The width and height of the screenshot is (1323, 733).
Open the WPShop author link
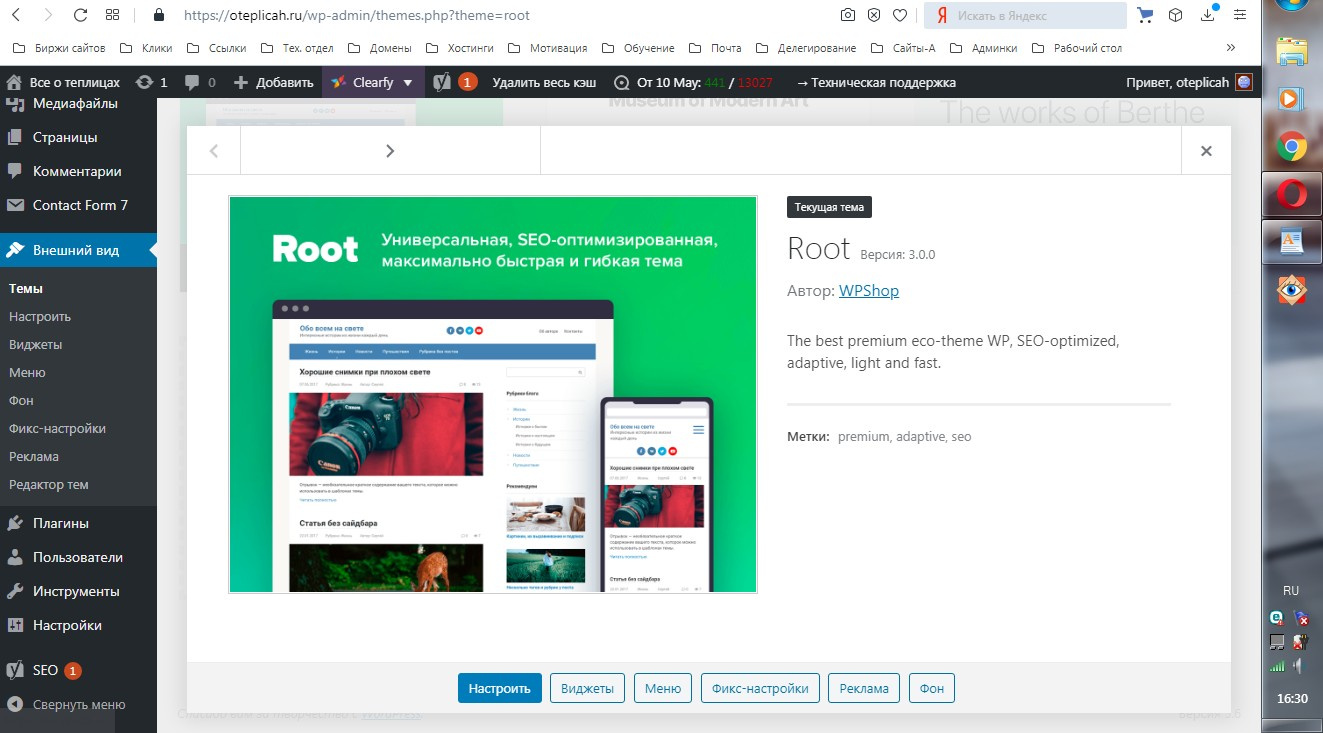pyautogui.click(x=869, y=291)
